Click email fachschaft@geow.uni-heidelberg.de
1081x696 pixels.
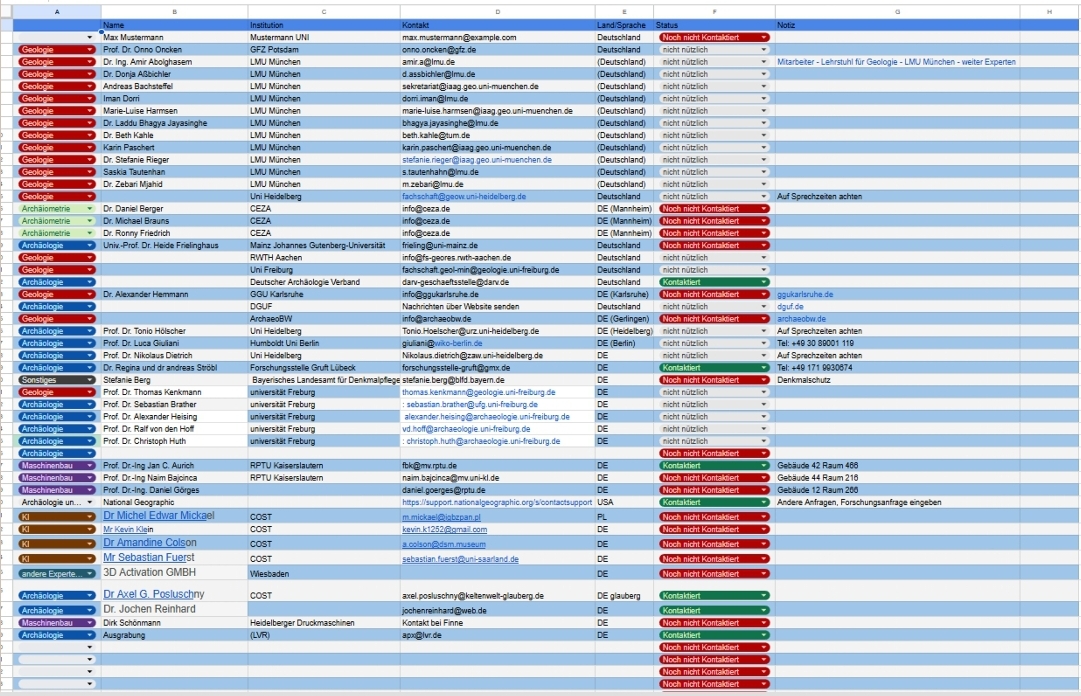coord(464,196)
